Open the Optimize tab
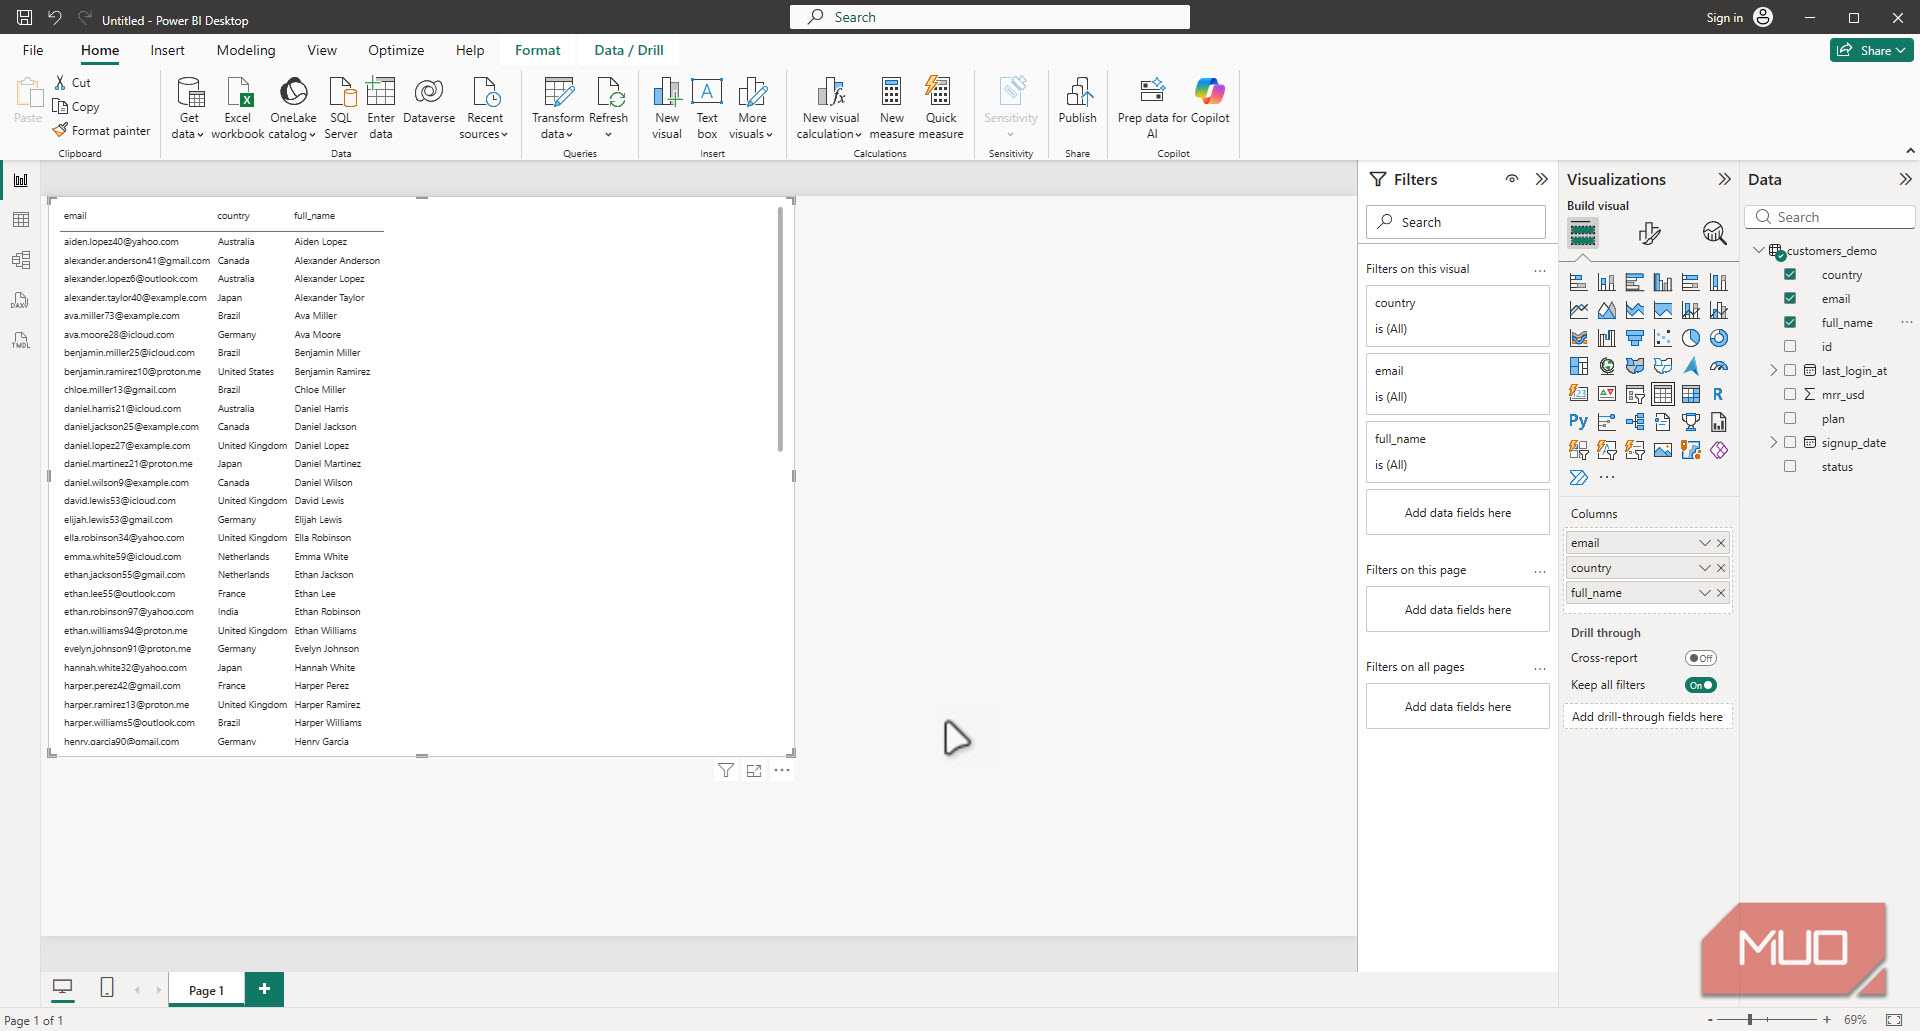The height and width of the screenshot is (1031, 1920). [396, 50]
